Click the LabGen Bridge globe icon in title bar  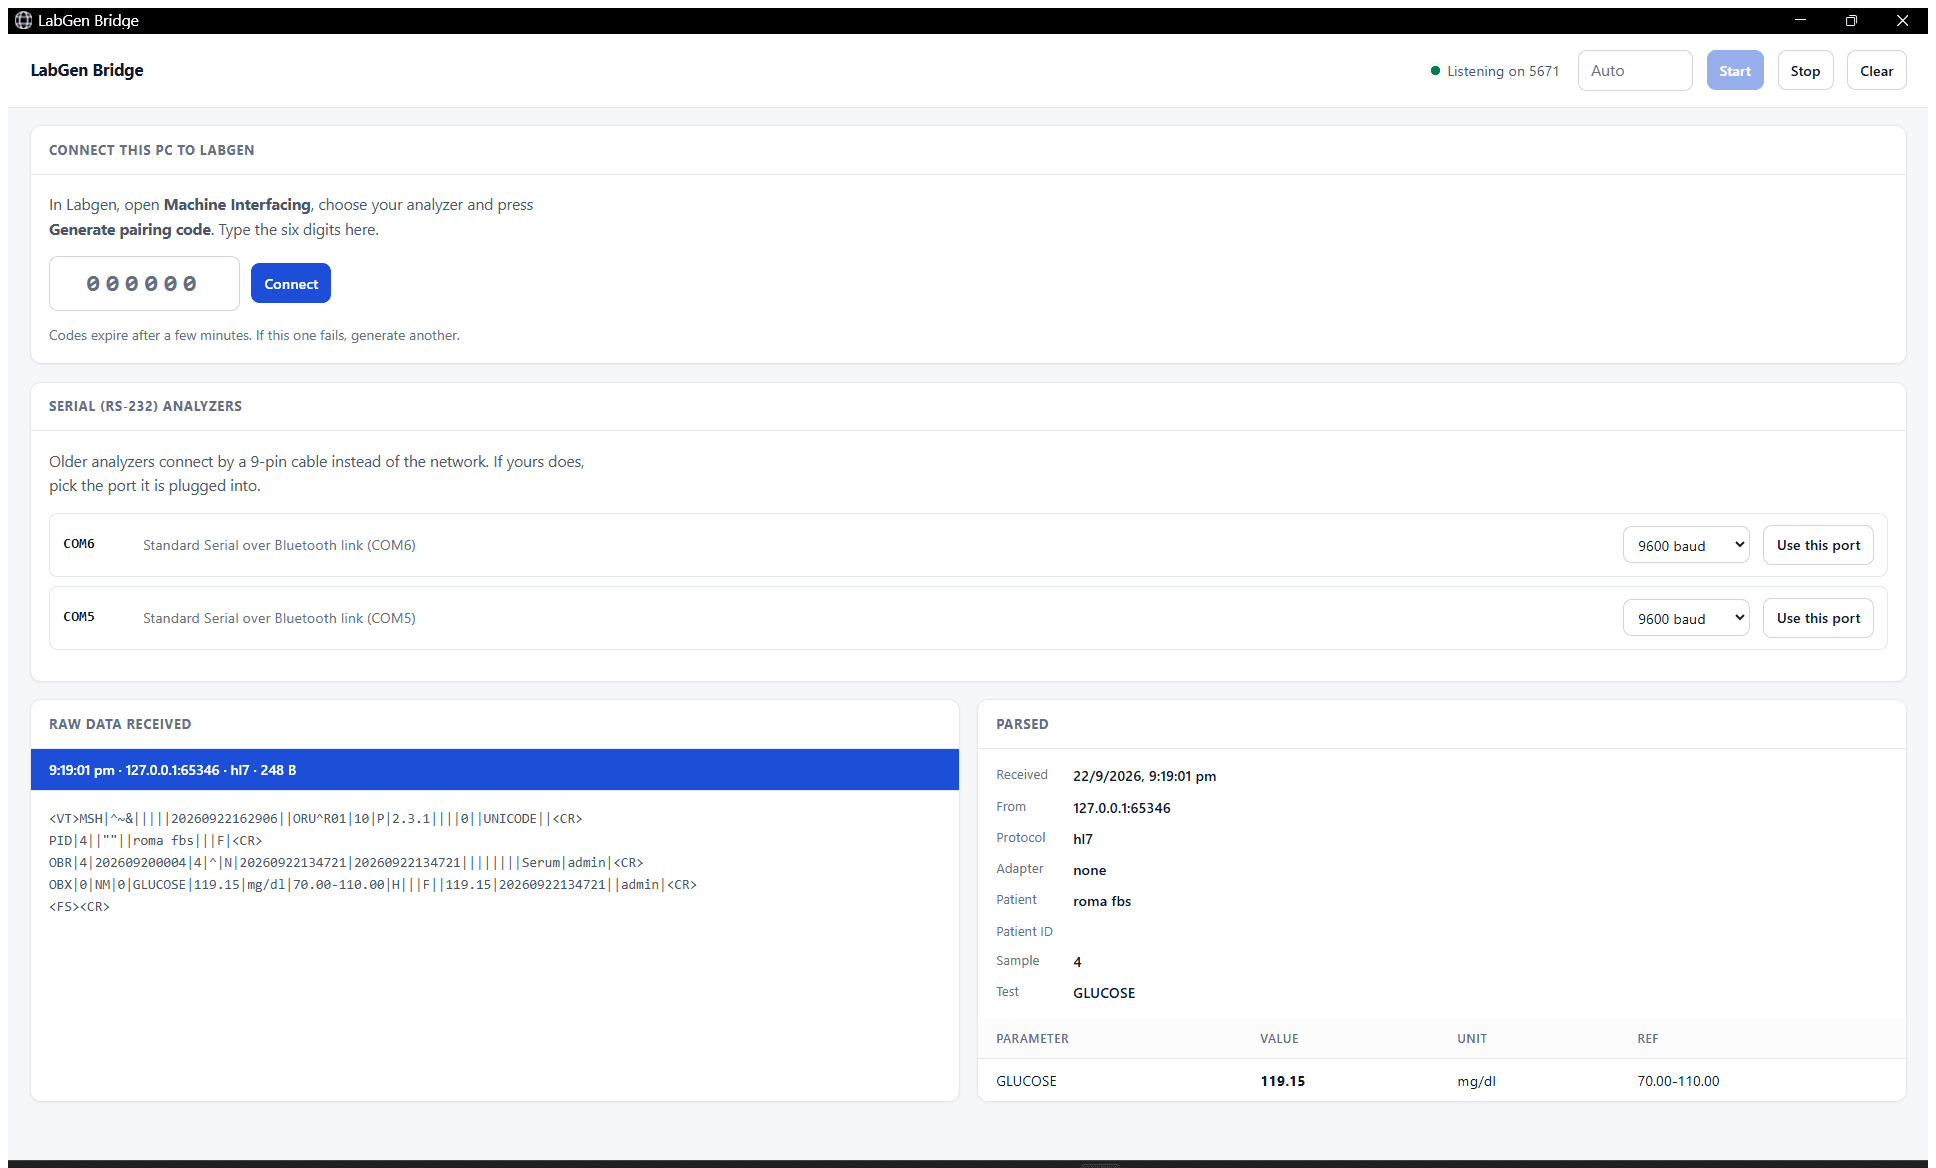tap(23, 20)
